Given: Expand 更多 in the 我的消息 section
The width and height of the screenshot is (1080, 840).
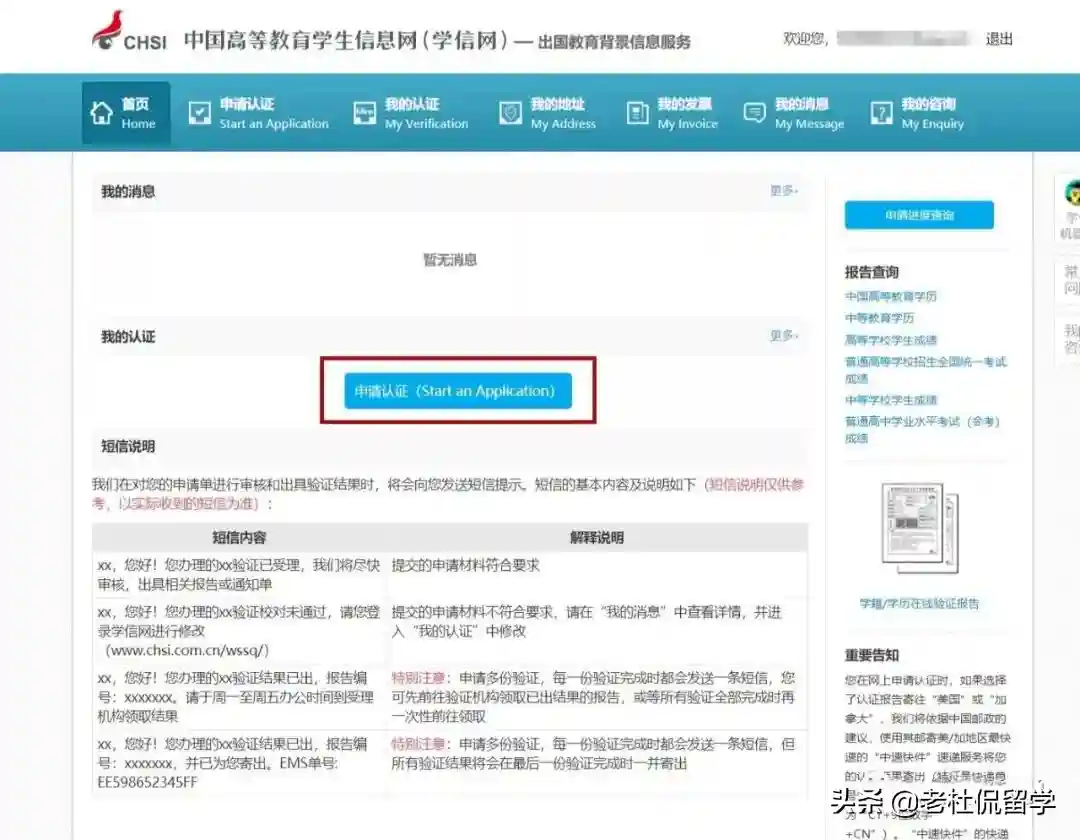Looking at the screenshot, I should [783, 191].
